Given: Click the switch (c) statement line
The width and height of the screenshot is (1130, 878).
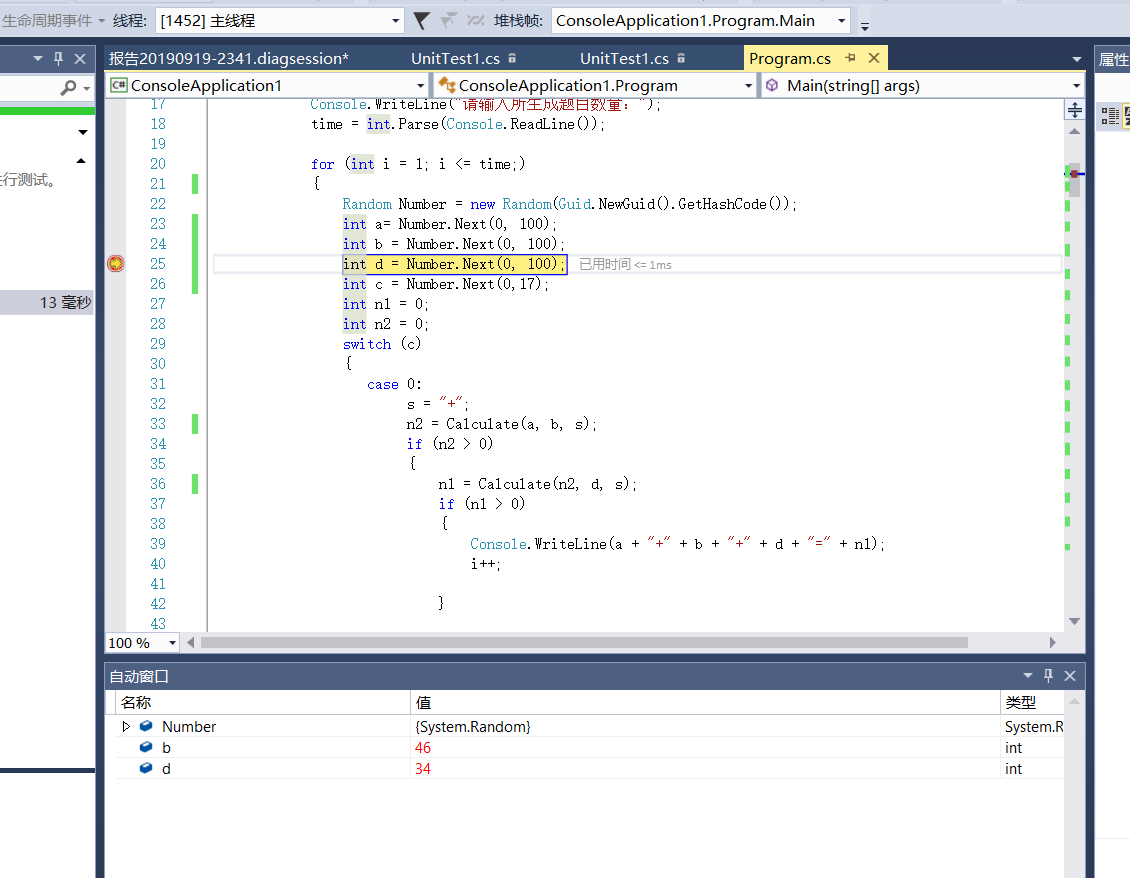Looking at the screenshot, I should pyautogui.click(x=382, y=344).
